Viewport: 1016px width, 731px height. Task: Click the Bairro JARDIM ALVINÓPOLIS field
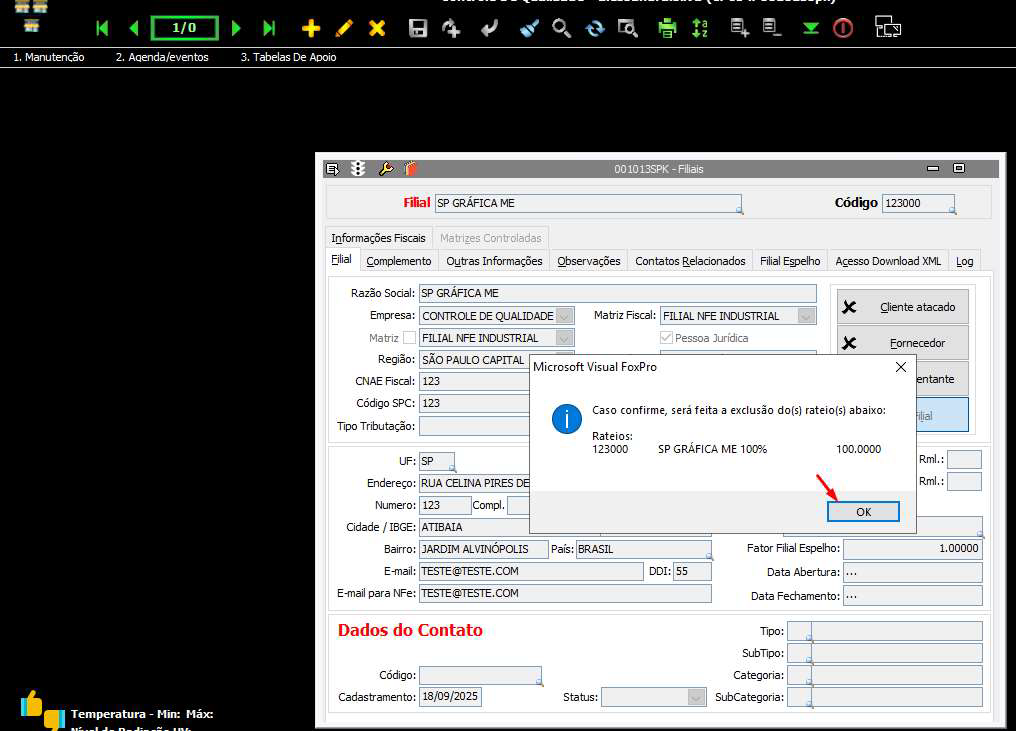483,549
